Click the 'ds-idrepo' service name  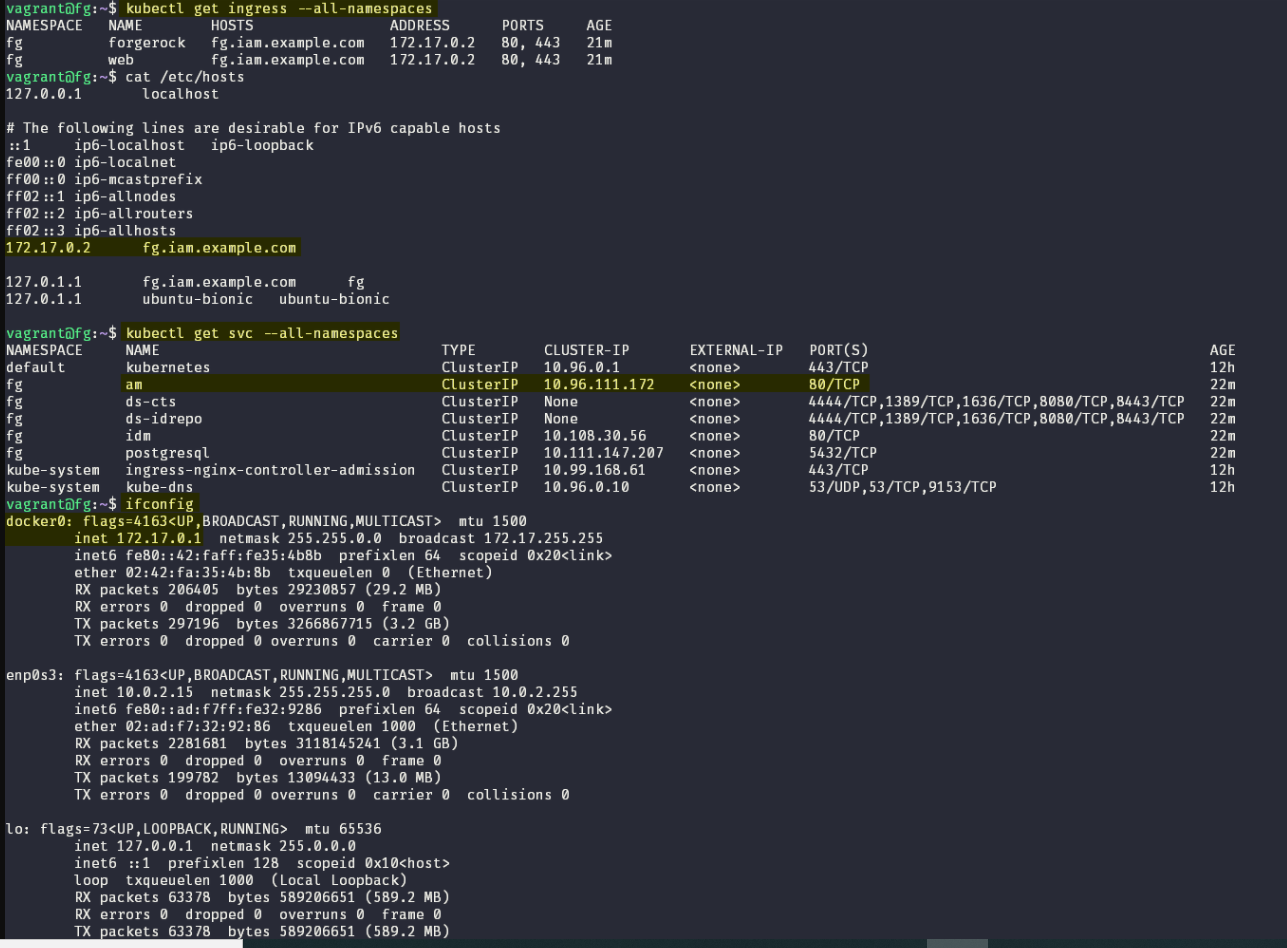coord(164,418)
